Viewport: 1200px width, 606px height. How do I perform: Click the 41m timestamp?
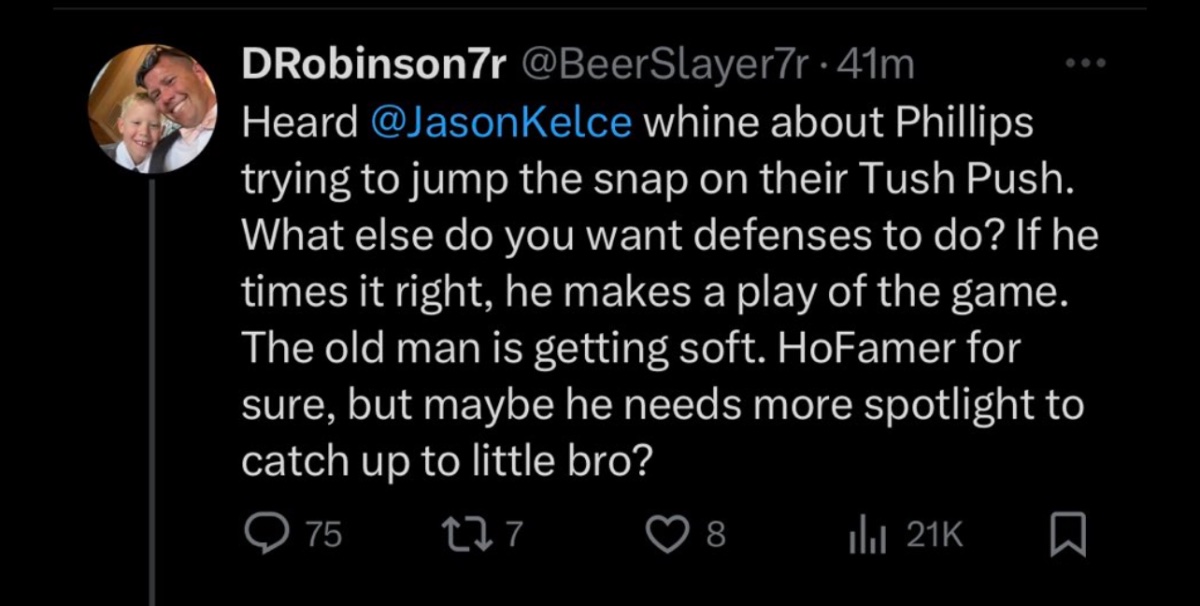click(x=879, y=65)
